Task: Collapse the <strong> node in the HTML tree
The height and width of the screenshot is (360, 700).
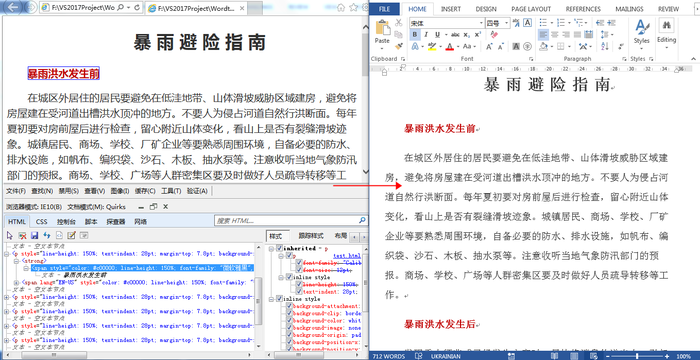Action: [x=17, y=261]
